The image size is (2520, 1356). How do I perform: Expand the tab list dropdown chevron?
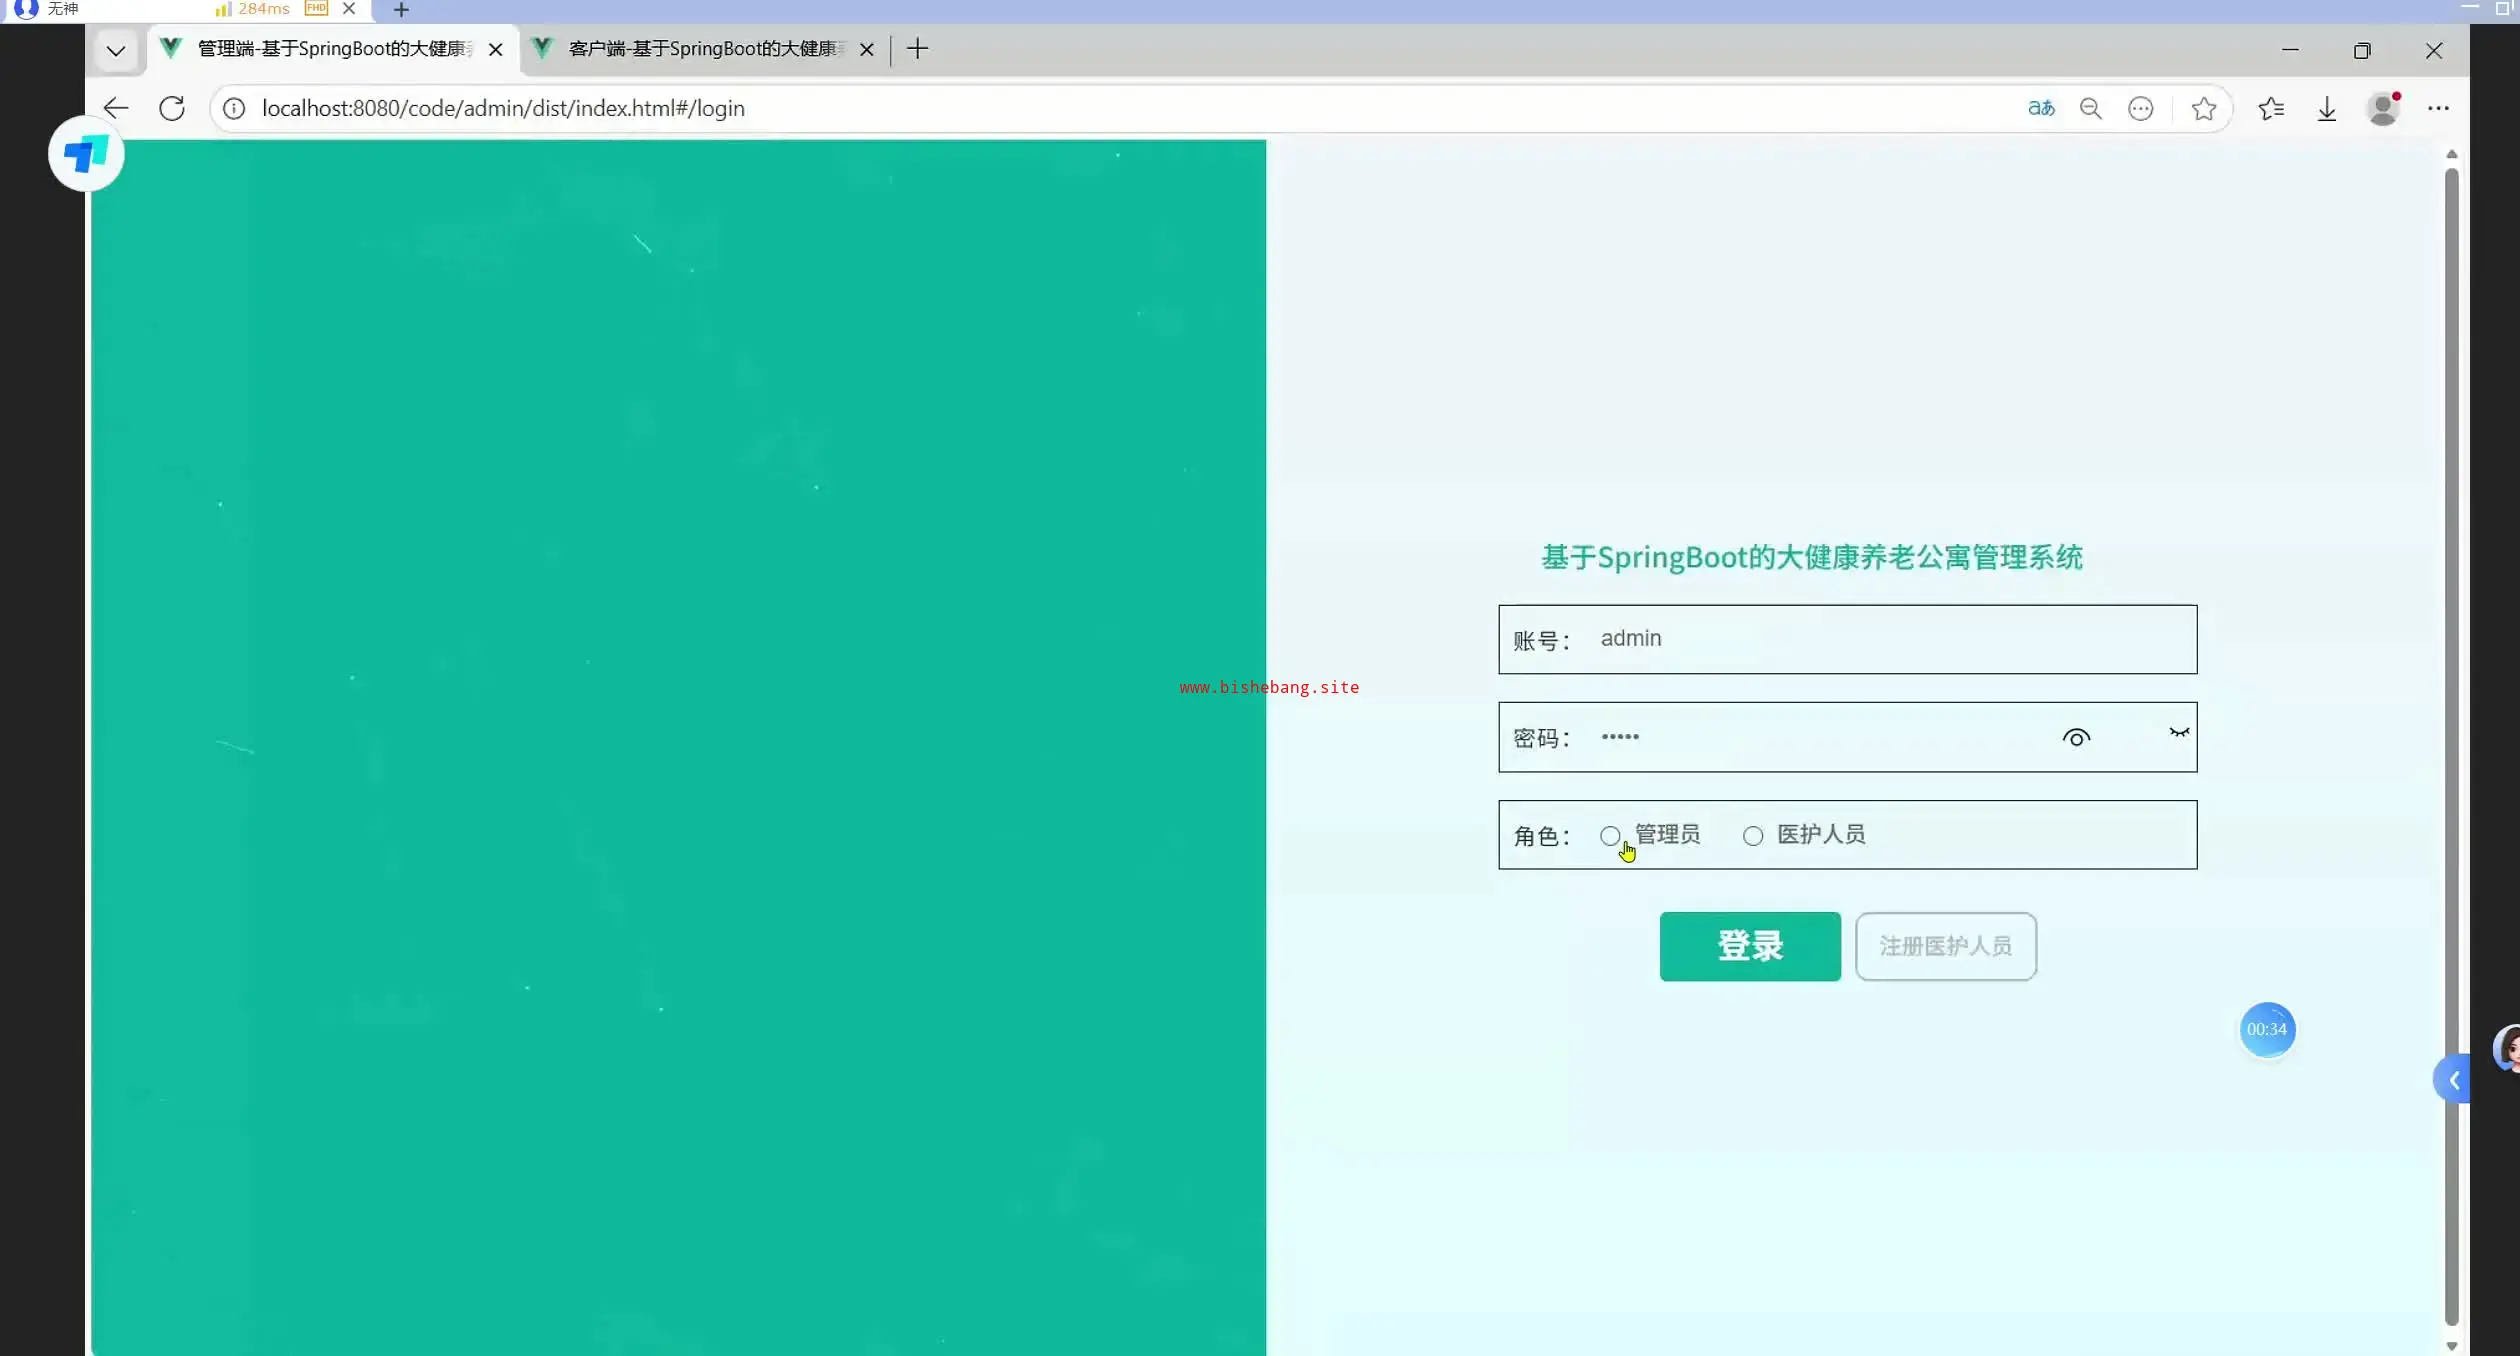click(116, 50)
